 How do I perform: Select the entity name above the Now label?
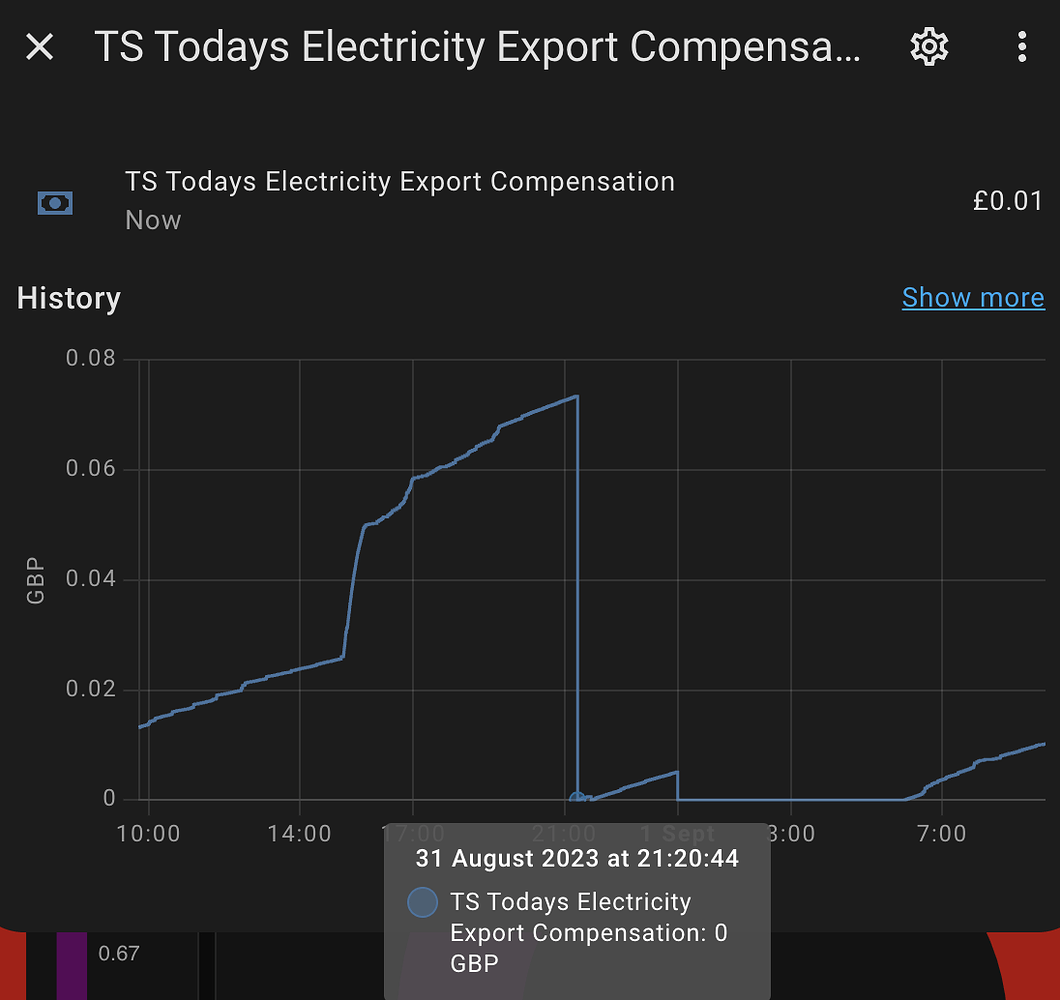400,182
